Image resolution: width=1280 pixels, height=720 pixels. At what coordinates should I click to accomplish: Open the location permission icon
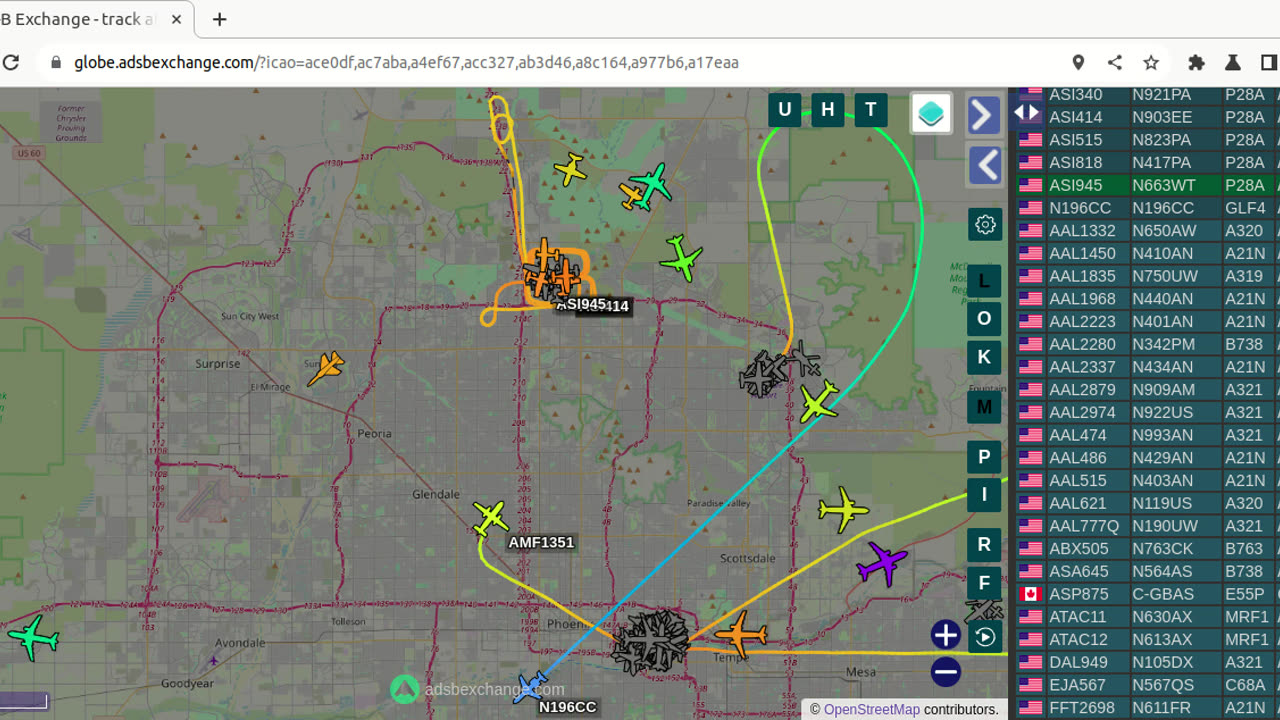[x=1078, y=62]
